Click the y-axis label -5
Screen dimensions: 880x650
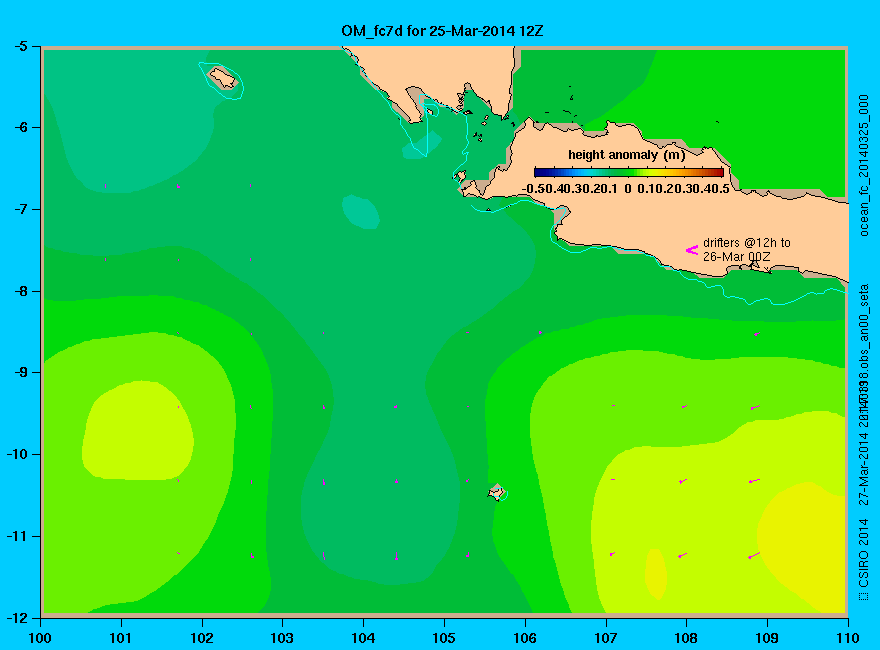[x=21, y=46]
